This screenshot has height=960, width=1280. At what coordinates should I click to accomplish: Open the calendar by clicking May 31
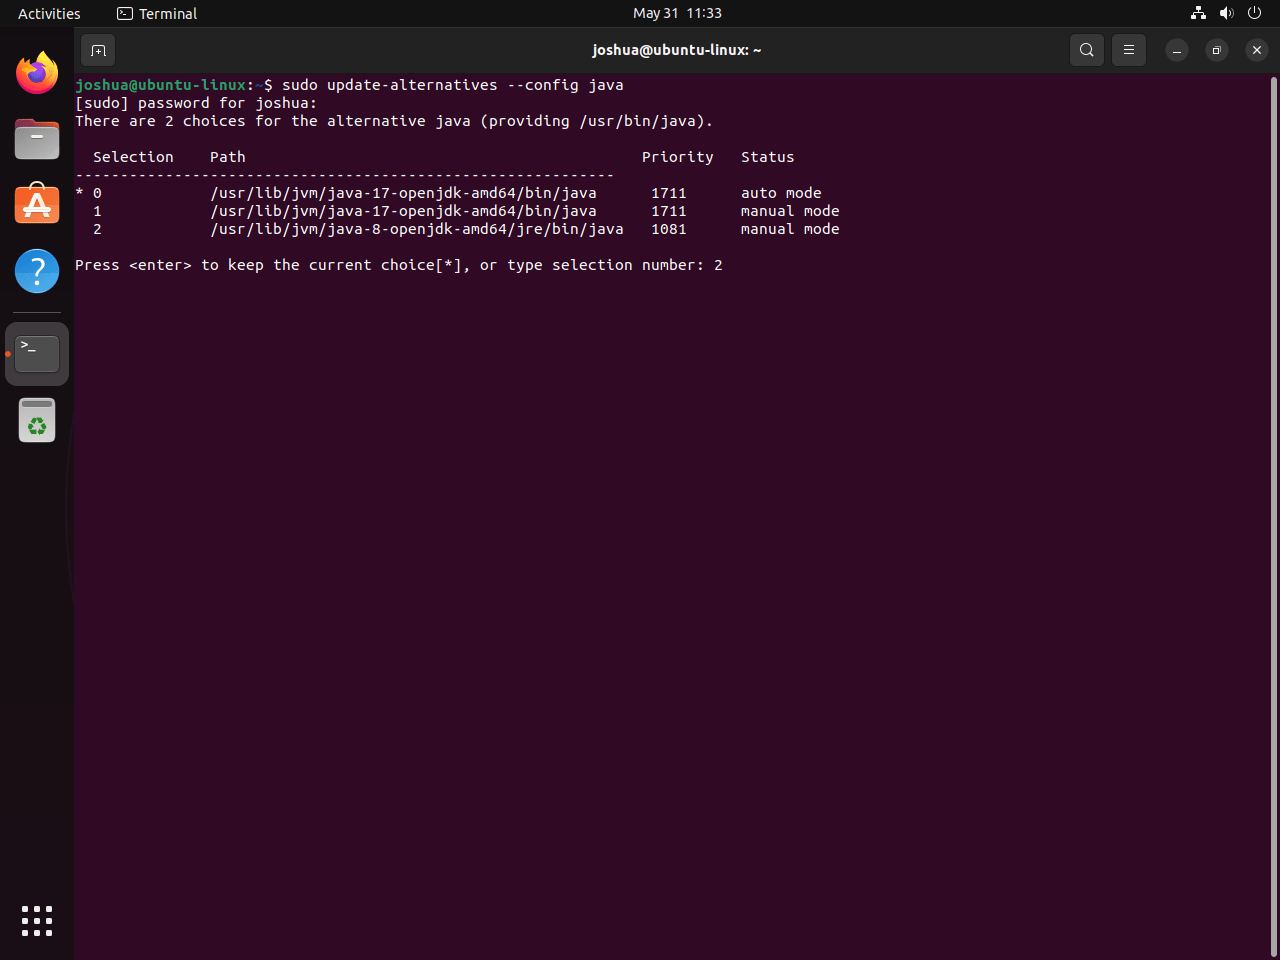click(x=677, y=13)
